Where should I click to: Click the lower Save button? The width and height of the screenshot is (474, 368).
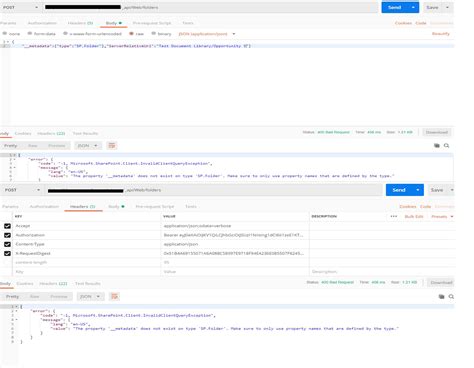[437, 190]
